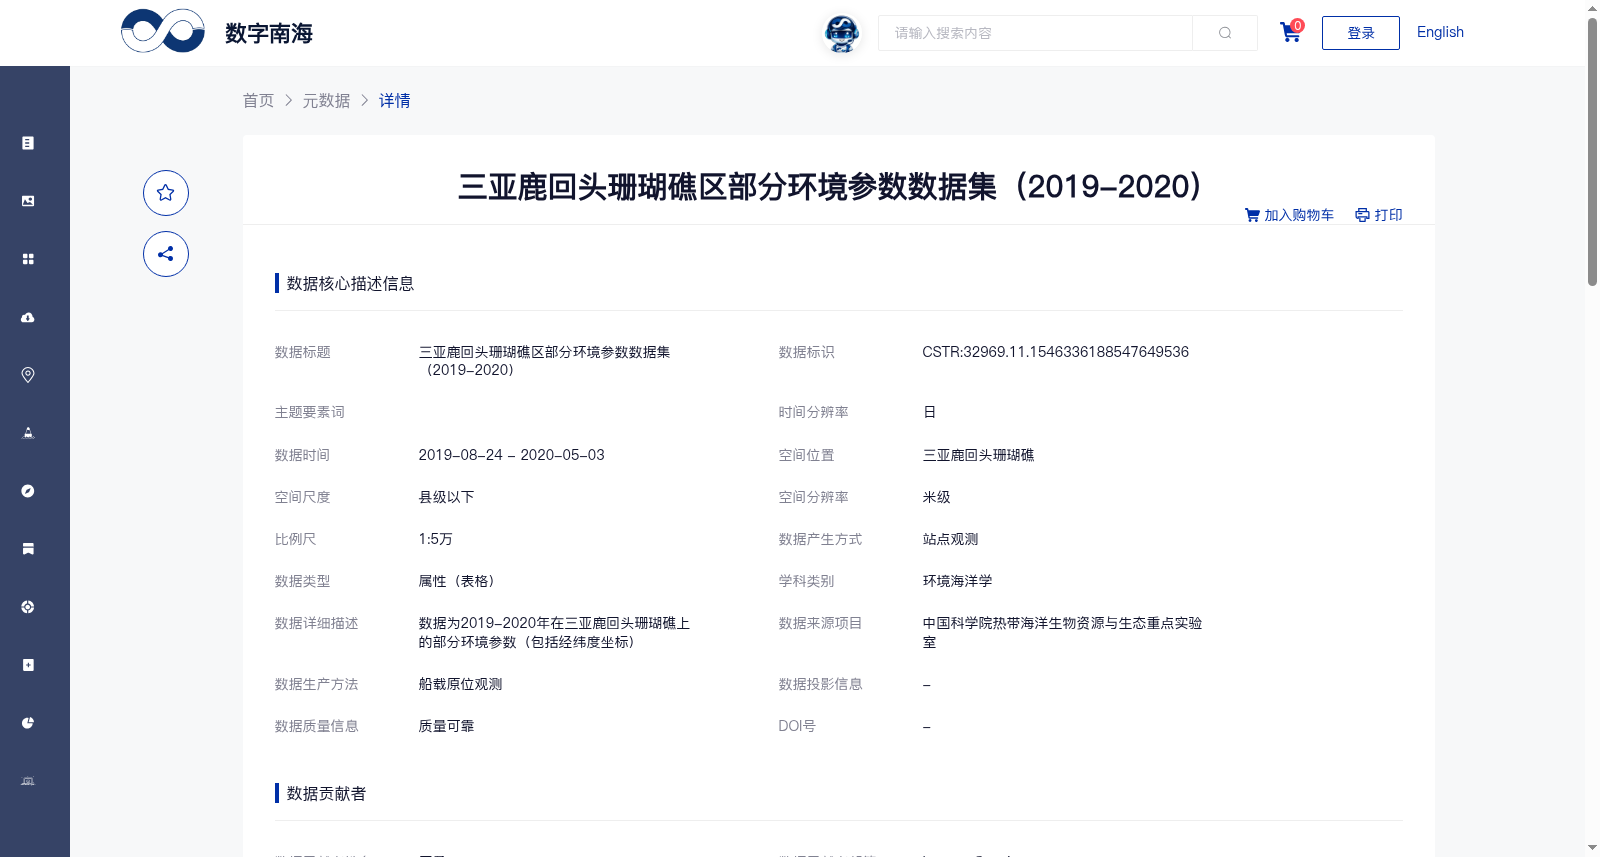The width and height of the screenshot is (1600, 857).
Task: Click the 质量可靠 quality value
Action: (446, 726)
